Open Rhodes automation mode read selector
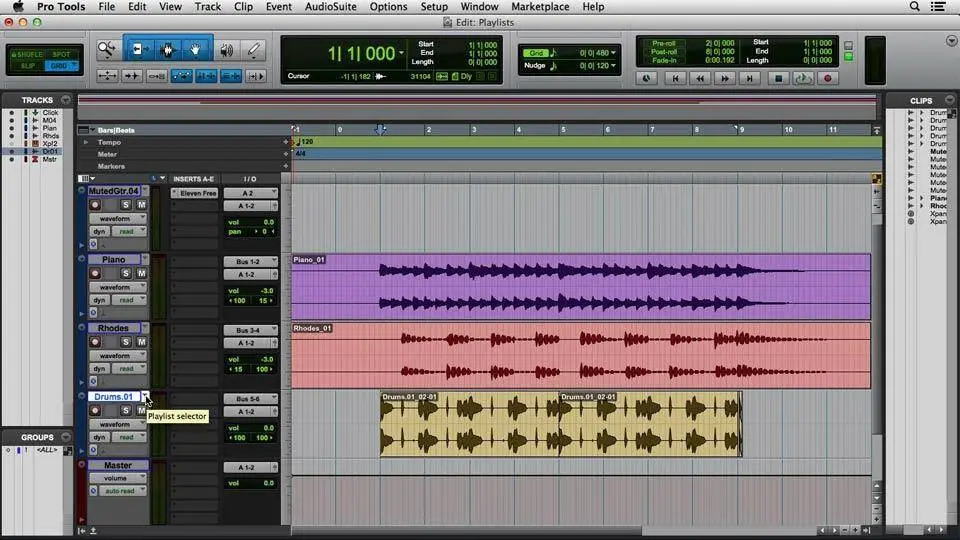960x540 pixels. point(129,369)
